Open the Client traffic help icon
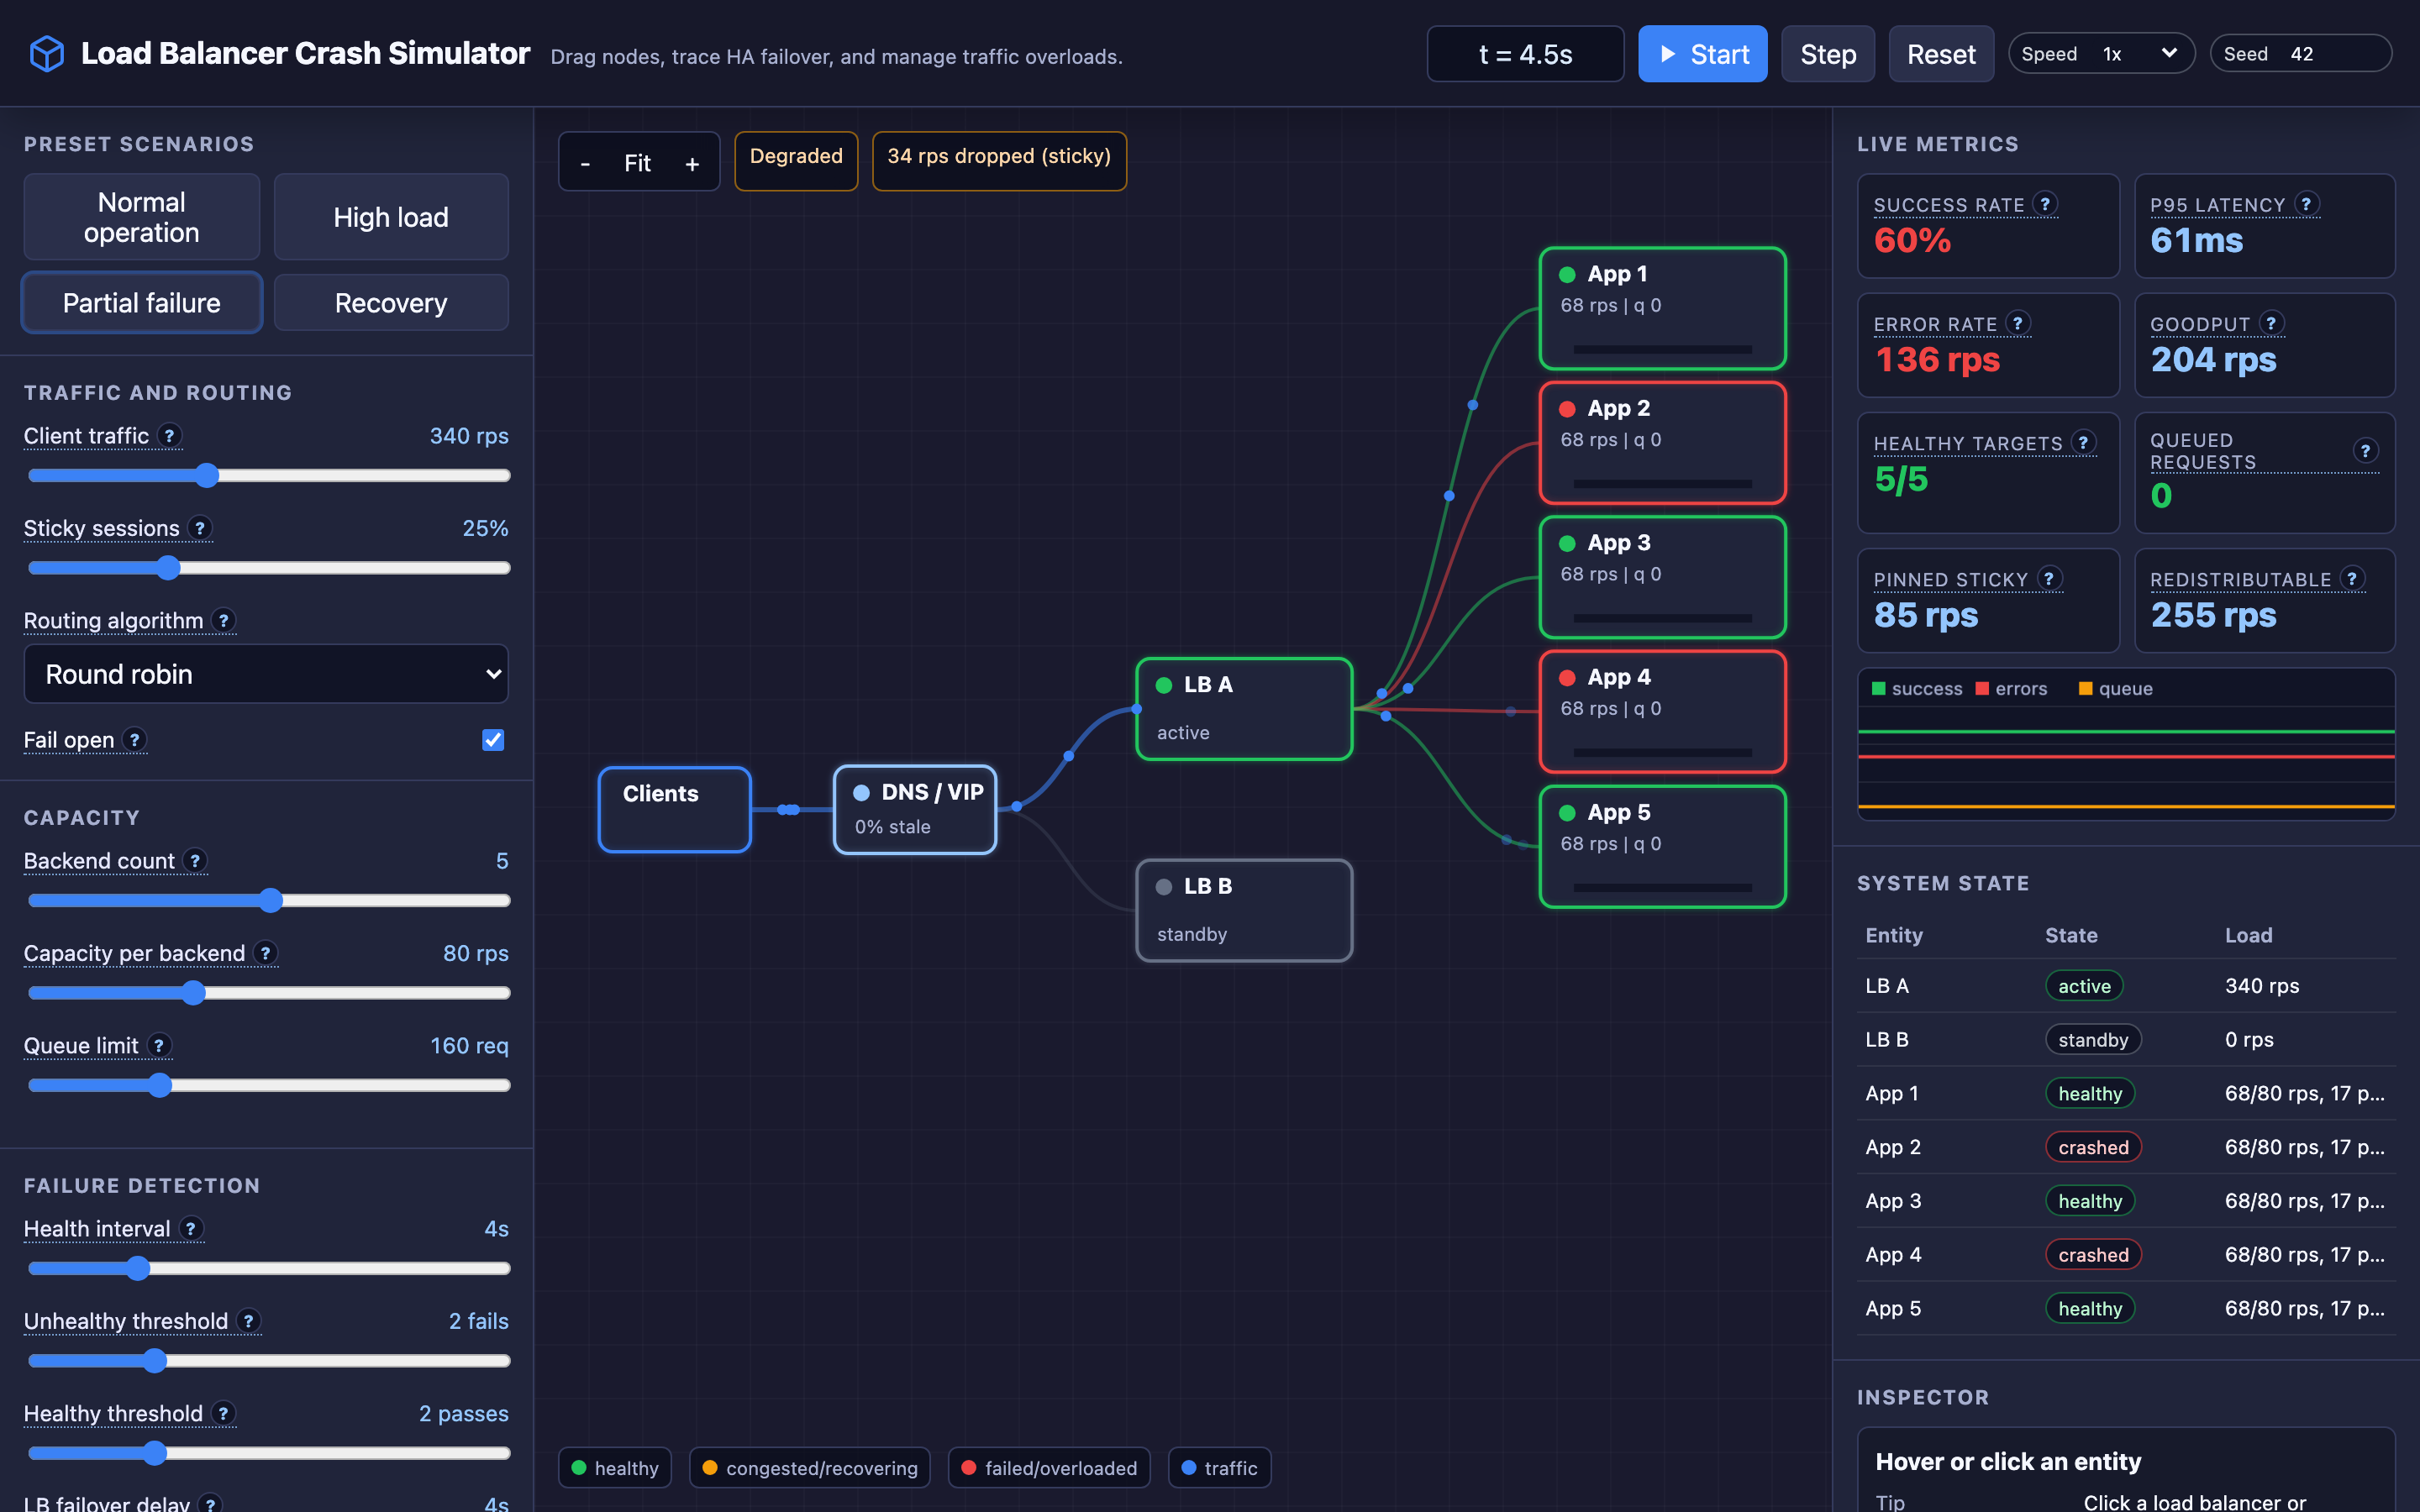 [169, 436]
